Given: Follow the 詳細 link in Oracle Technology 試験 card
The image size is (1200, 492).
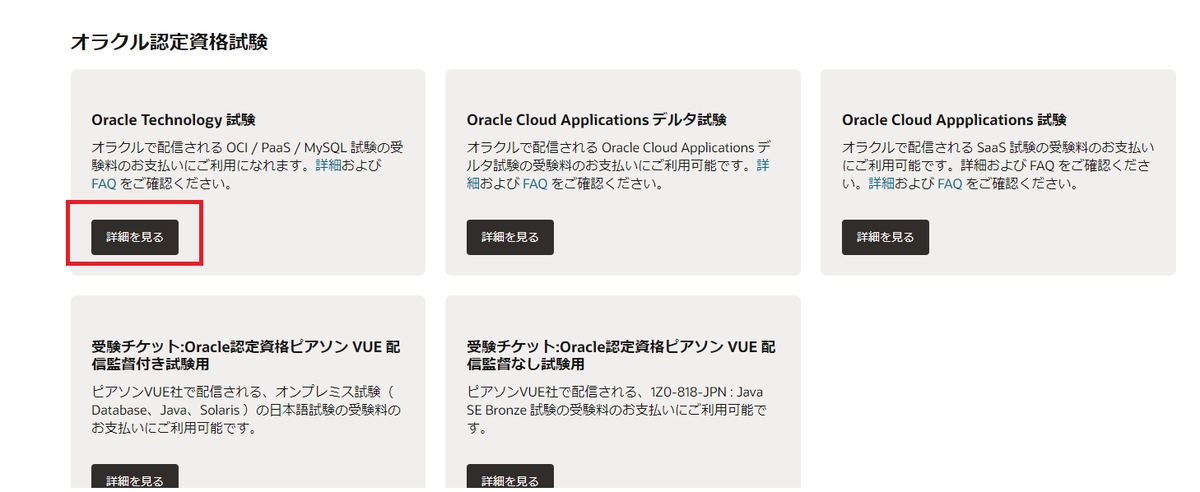Looking at the screenshot, I should pyautogui.click(x=329, y=165).
